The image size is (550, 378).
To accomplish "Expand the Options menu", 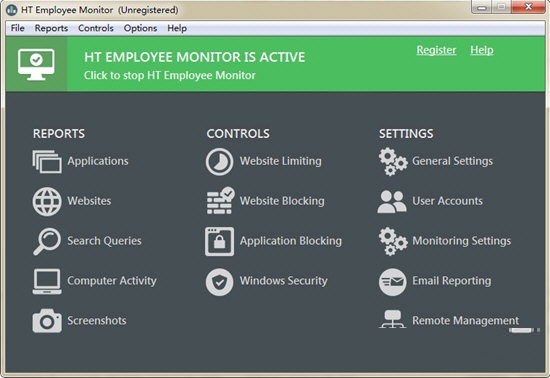I will pyautogui.click(x=140, y=28).
